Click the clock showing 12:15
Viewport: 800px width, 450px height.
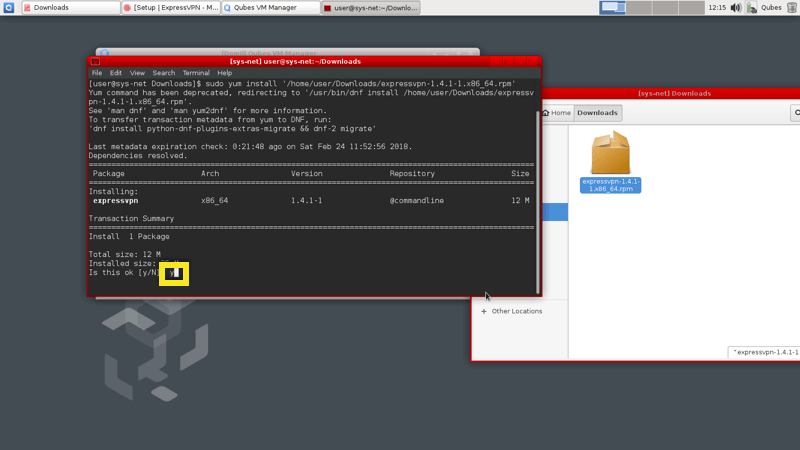click(x=717, y=8)
